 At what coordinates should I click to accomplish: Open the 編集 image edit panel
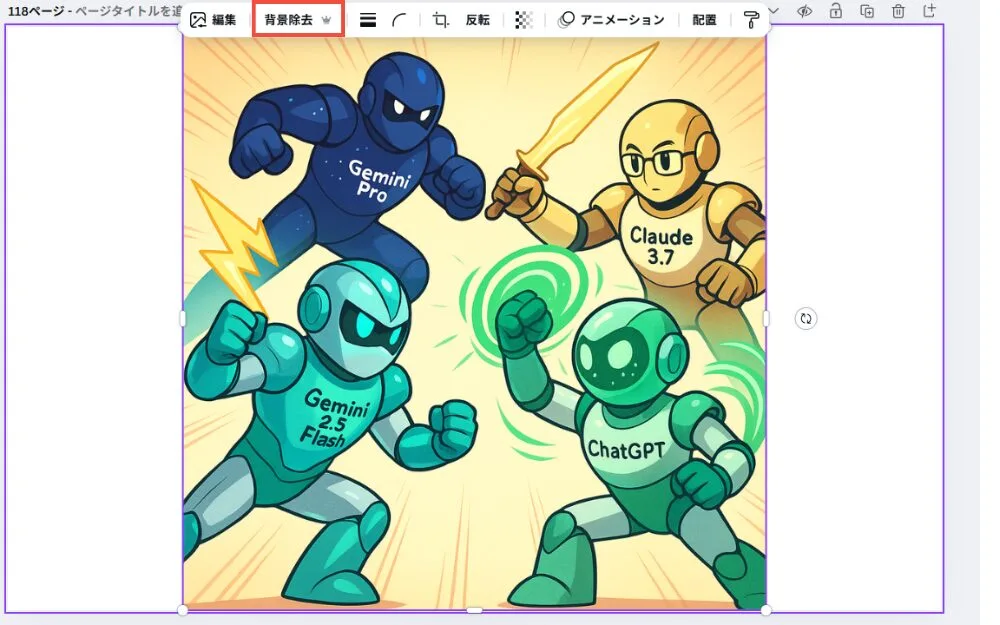(x=213, y=20)
